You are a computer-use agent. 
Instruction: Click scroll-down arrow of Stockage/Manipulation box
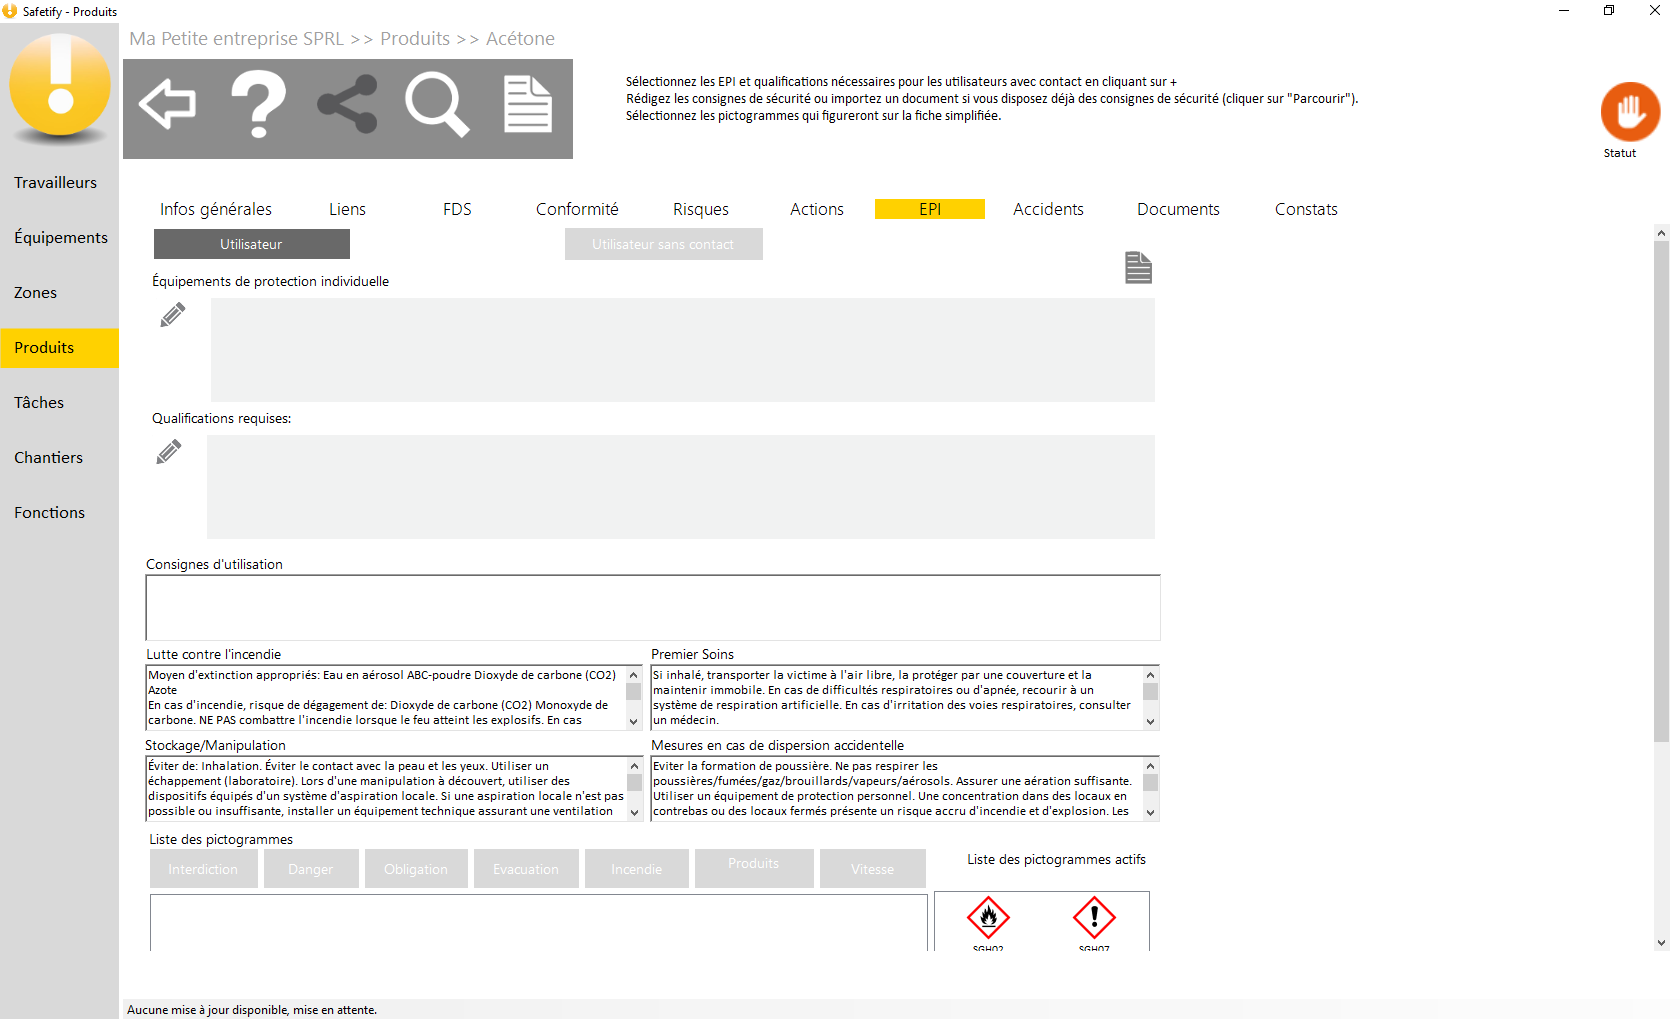634,813
